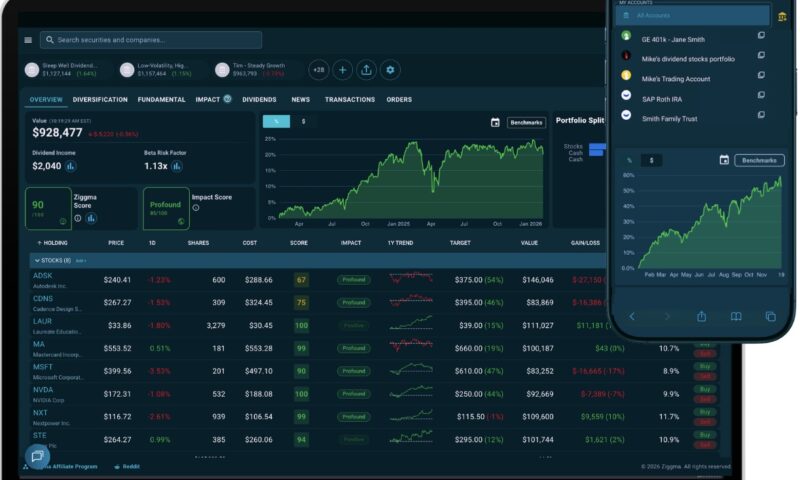Open the hamburger menu beside the search bar
Image resolution: width=800 pixels, height=480 pixels.
point(28,40)
